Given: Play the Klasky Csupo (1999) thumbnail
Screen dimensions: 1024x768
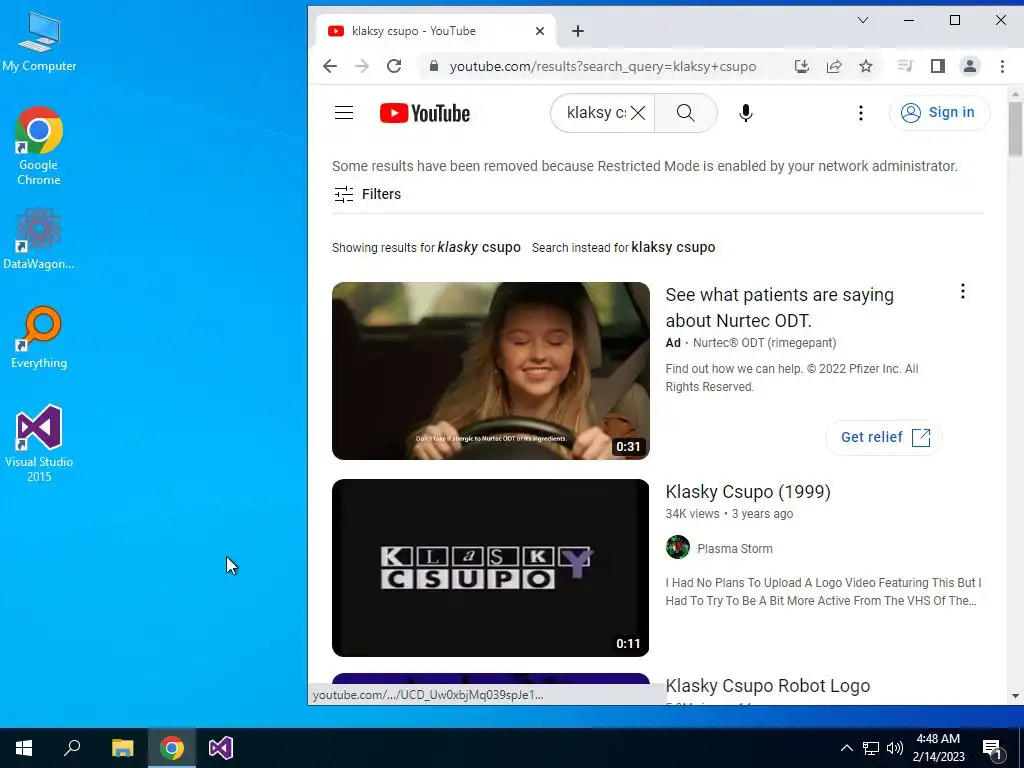Looking at the screenshot, I should 490,568.
